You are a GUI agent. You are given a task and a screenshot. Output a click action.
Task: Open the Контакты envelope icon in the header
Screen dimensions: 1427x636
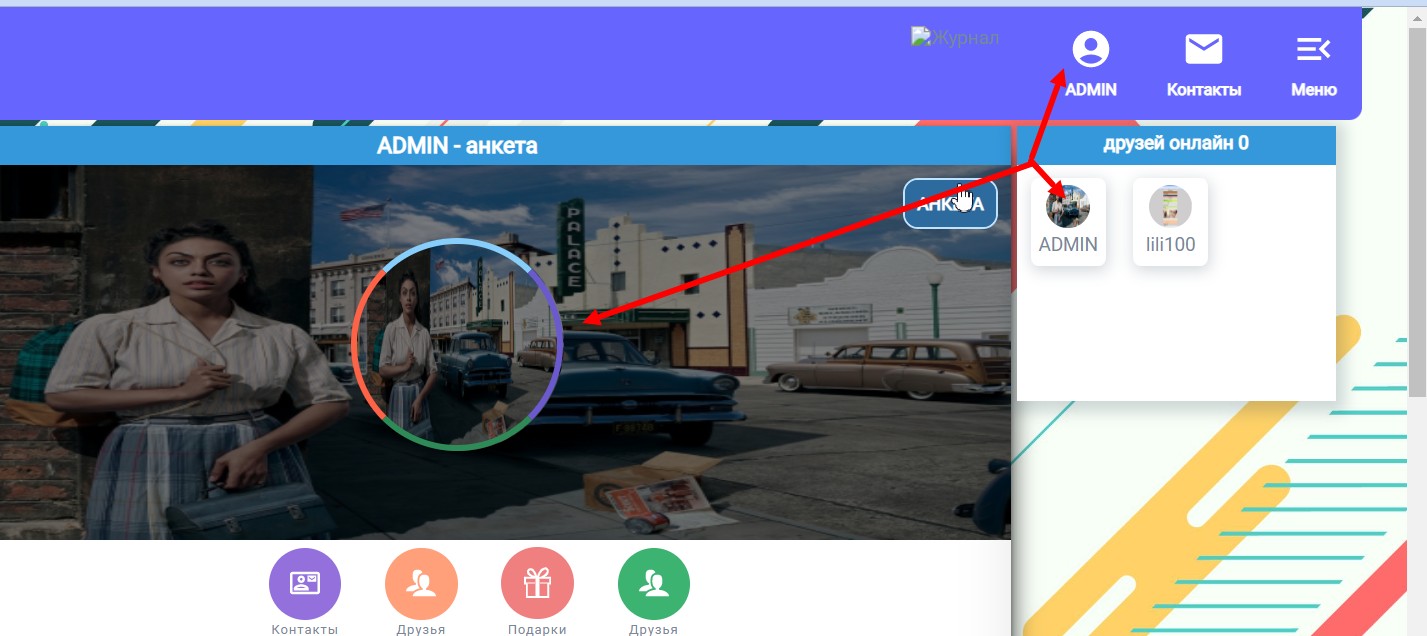tap(1204, 49)
